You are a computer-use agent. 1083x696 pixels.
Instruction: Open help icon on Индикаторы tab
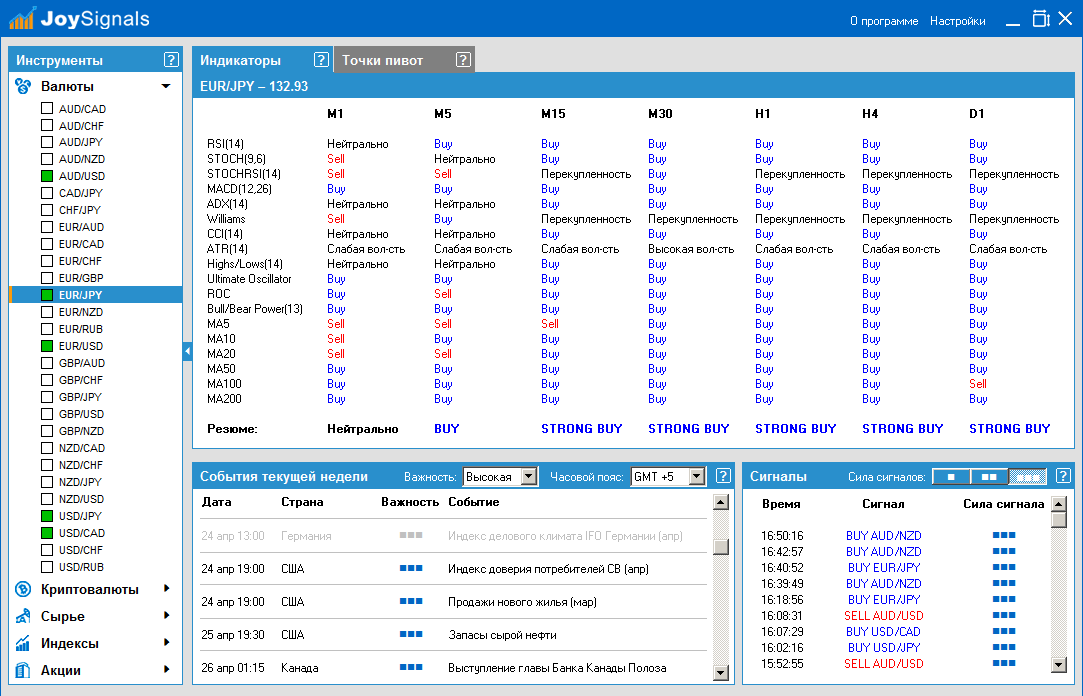point(321,60)
